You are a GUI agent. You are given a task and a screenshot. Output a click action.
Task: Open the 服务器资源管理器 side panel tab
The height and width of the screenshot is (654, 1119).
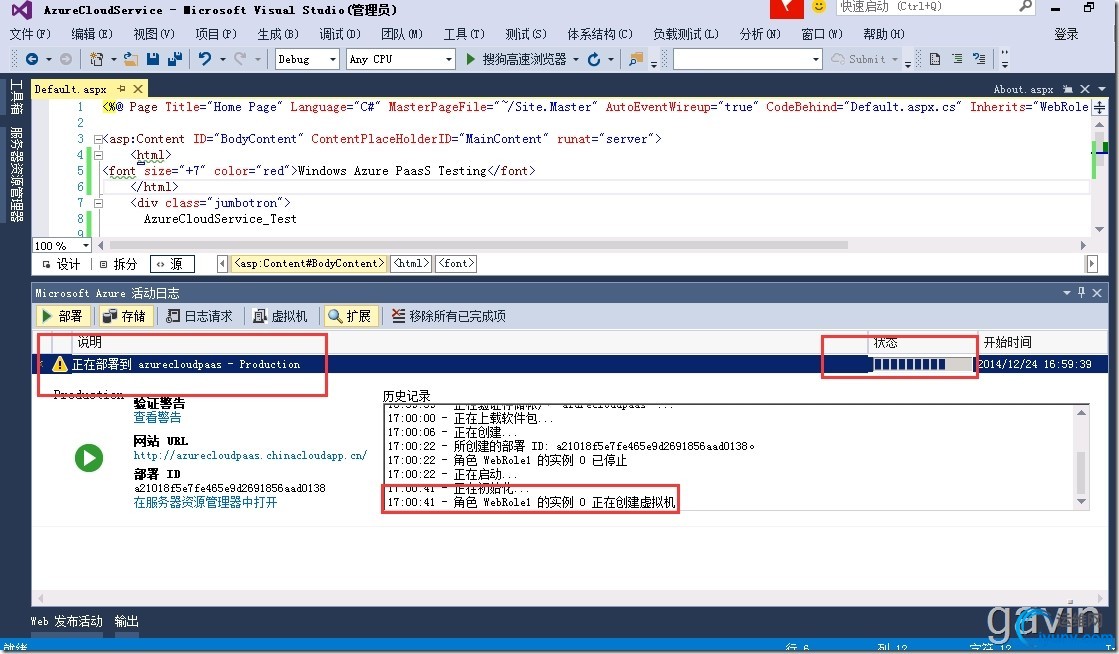point(16,174)
